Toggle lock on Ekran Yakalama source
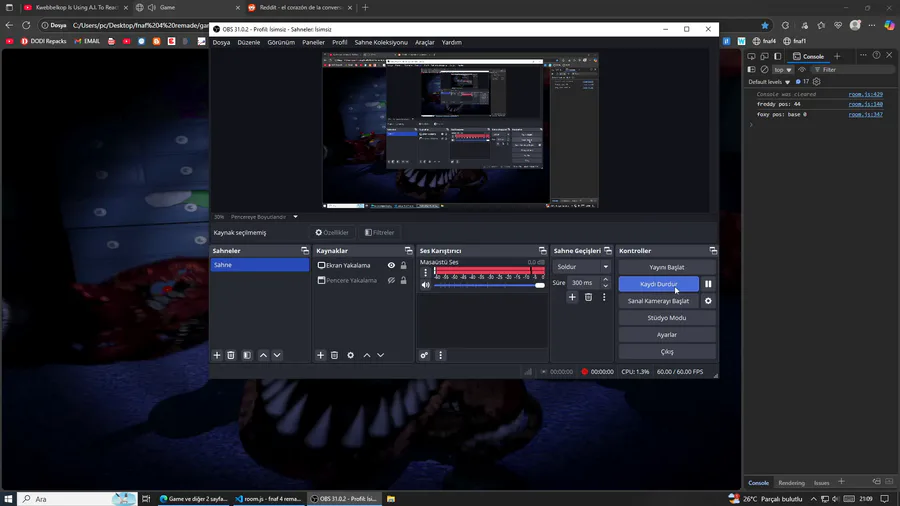 pos(404,266)
